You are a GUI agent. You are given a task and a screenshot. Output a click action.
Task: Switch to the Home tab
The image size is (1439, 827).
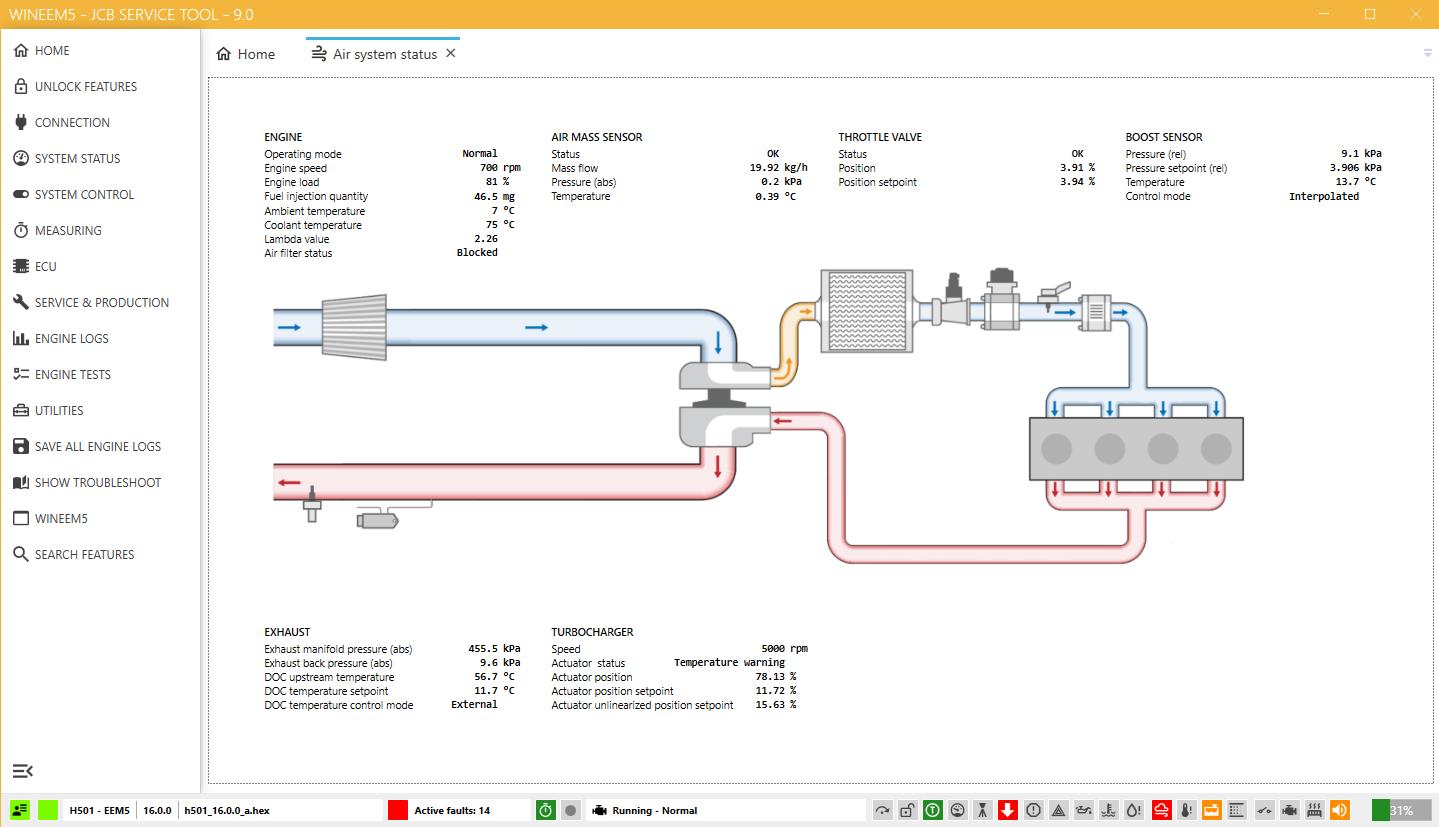246,54
